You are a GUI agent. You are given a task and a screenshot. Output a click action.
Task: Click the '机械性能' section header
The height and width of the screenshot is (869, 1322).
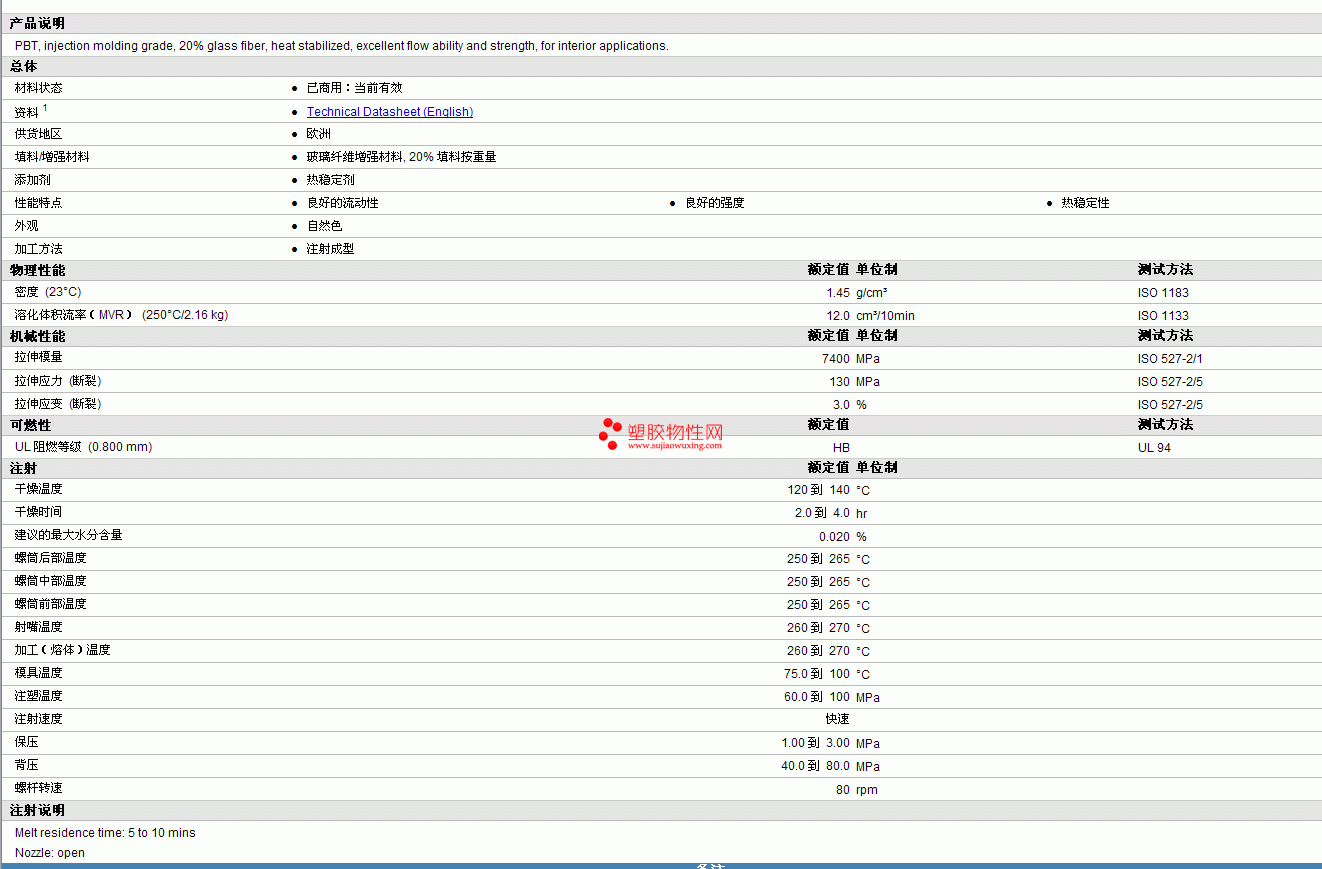[x=37, y=336]
